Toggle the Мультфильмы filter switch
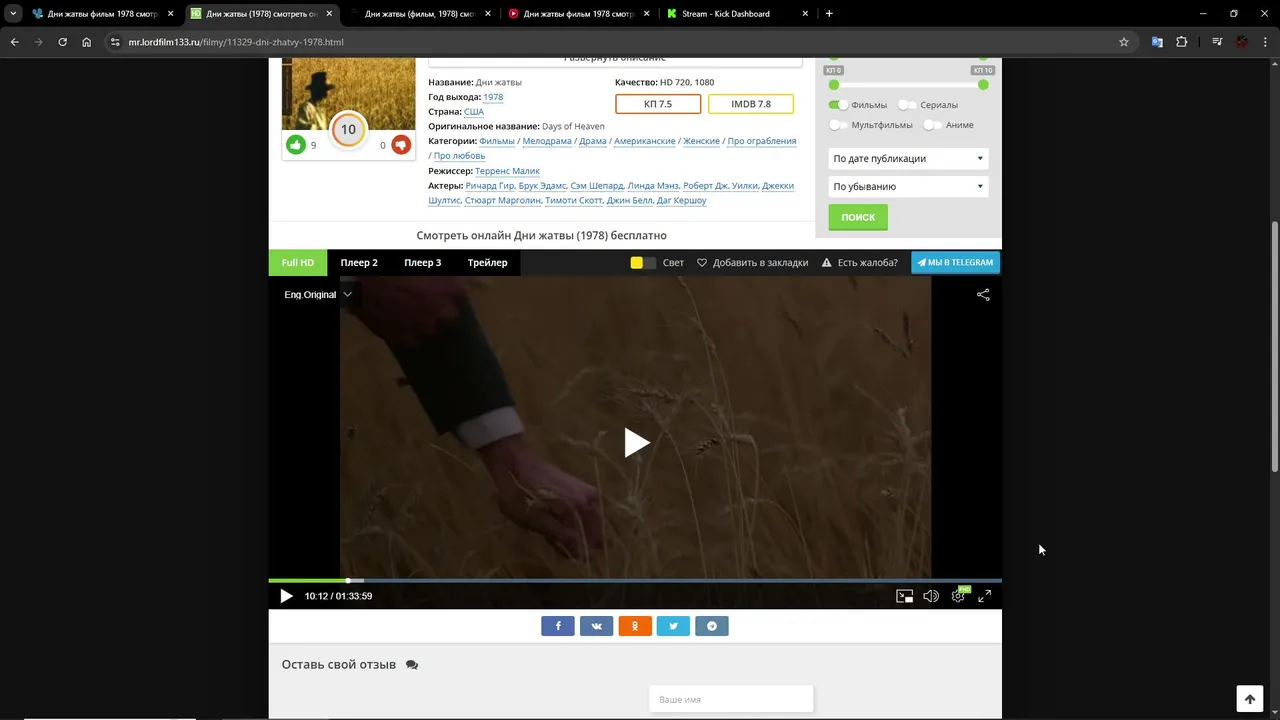This screenshot has width=1280, height=720. click(838, 125)
